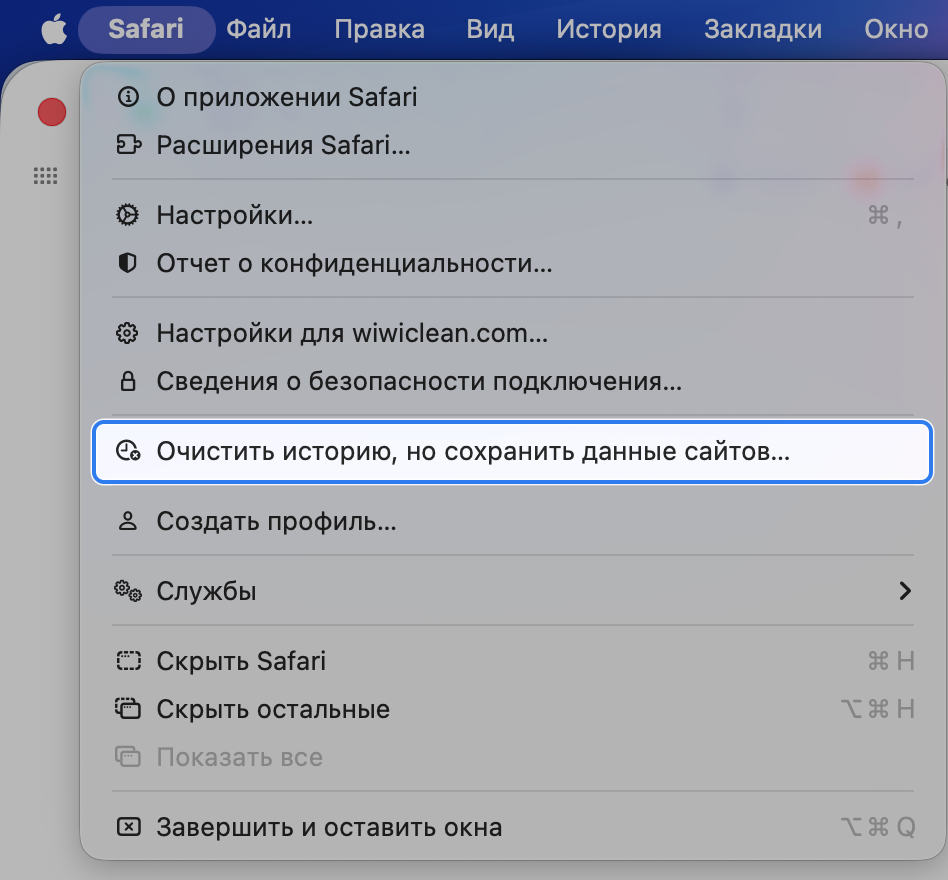Click the red close button of Safari window
The width and height of the screenshot is (948, 880).
(x=52, y=112)
